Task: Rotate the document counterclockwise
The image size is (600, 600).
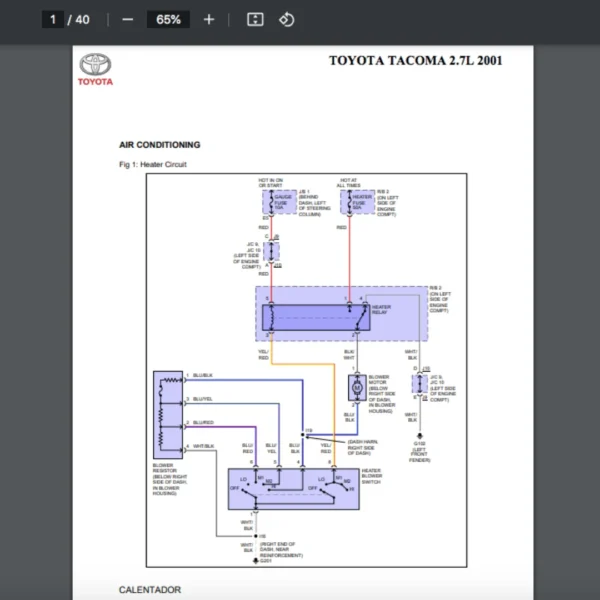Action: pos(287,19)
